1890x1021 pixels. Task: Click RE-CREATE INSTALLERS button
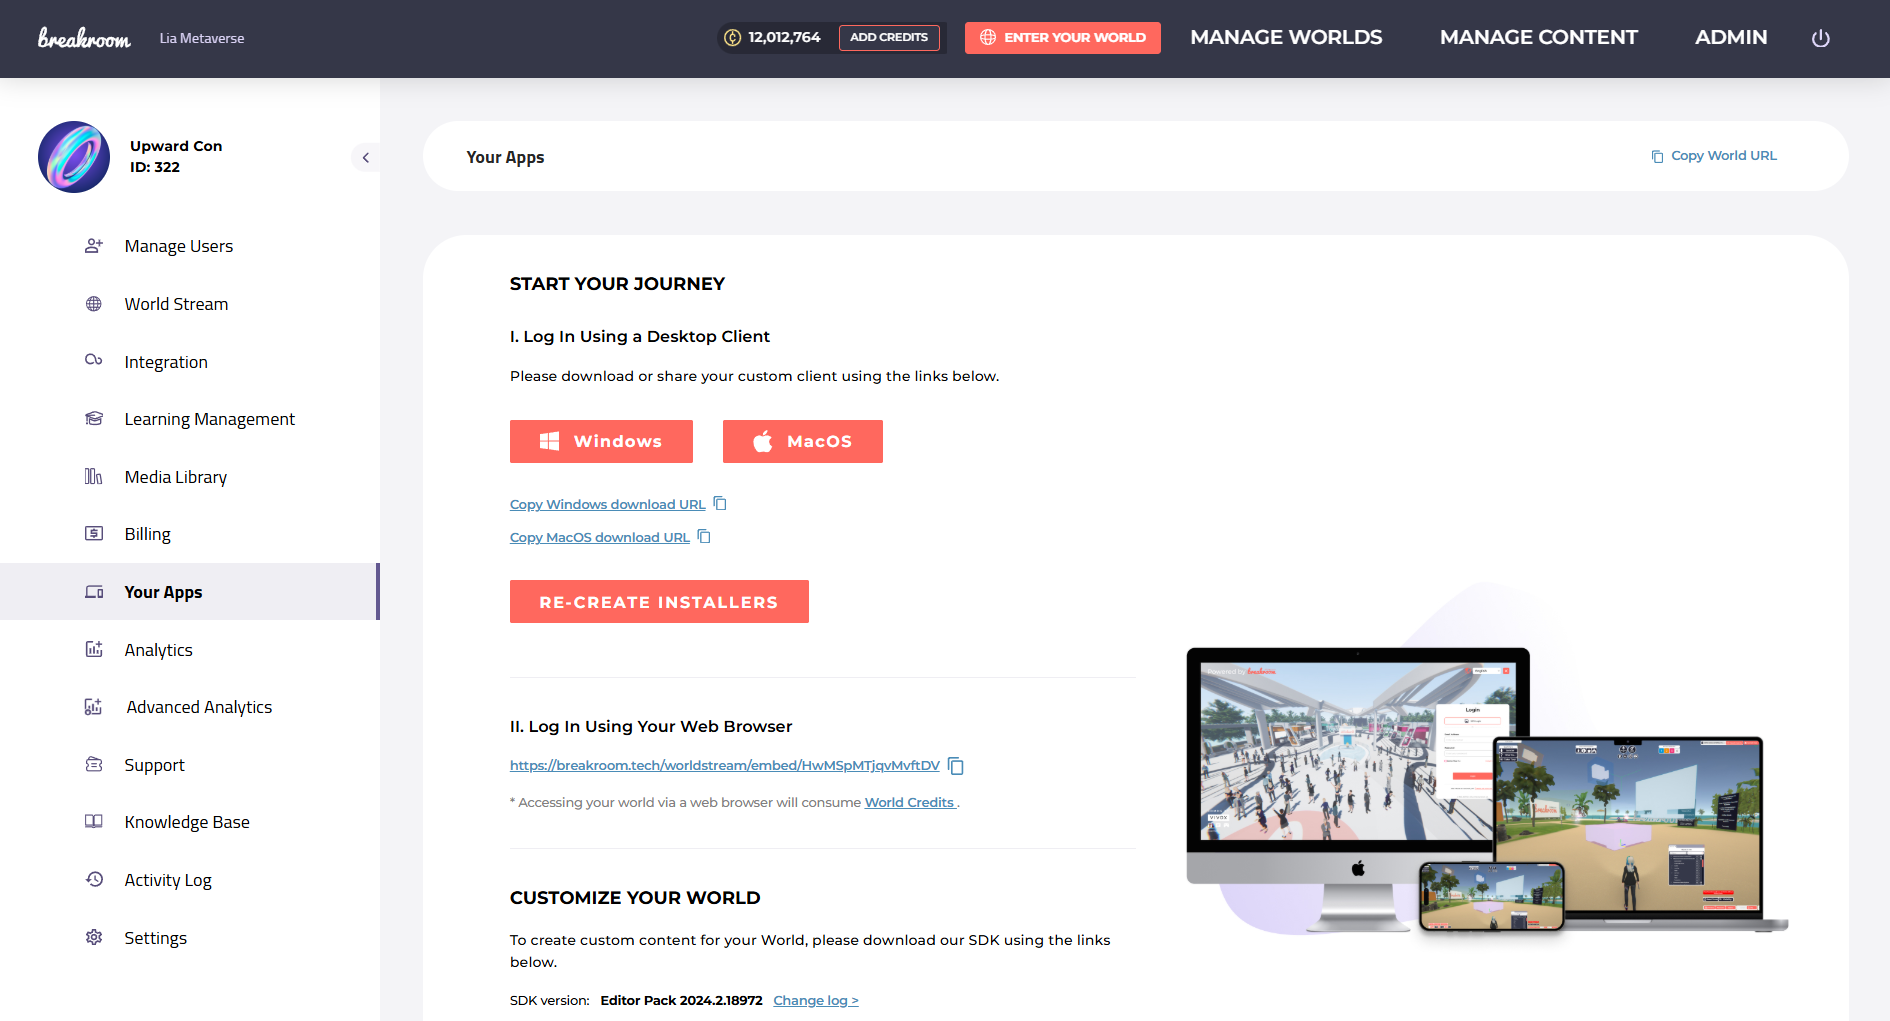click(659, 602)
